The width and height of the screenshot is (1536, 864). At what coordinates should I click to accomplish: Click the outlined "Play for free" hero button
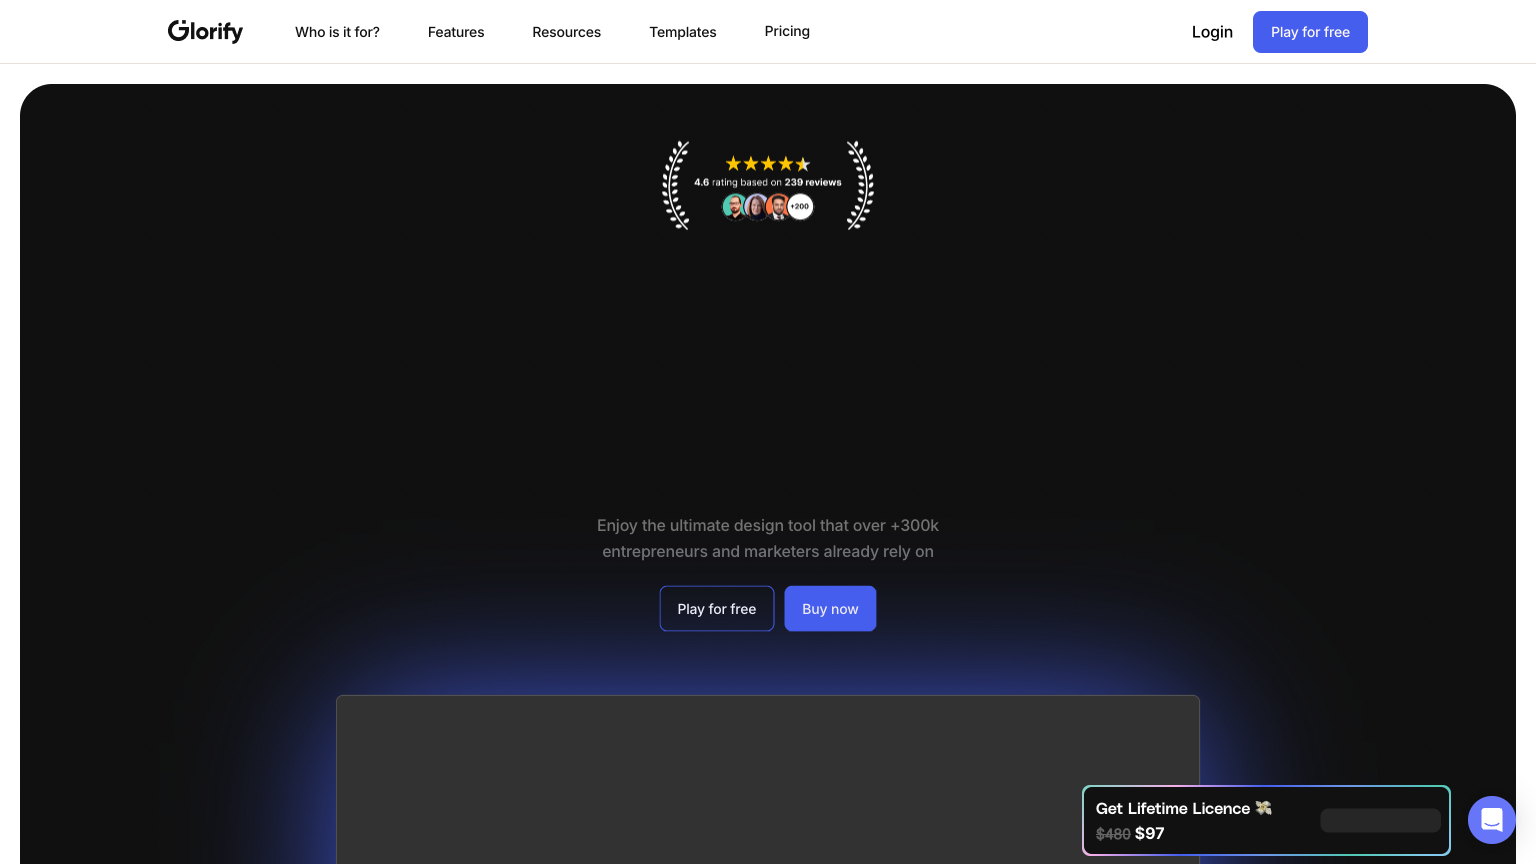(x=717, y=608)
